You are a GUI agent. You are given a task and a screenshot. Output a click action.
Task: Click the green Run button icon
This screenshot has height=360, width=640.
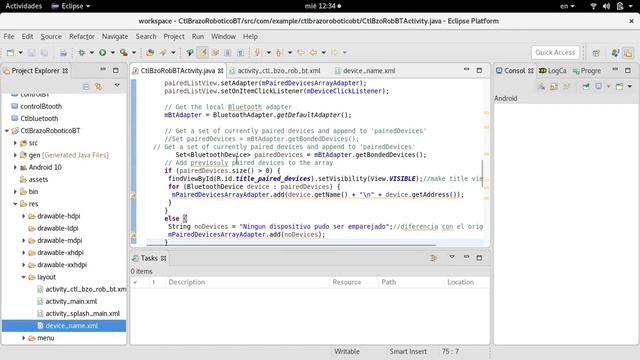pos(102,53)
